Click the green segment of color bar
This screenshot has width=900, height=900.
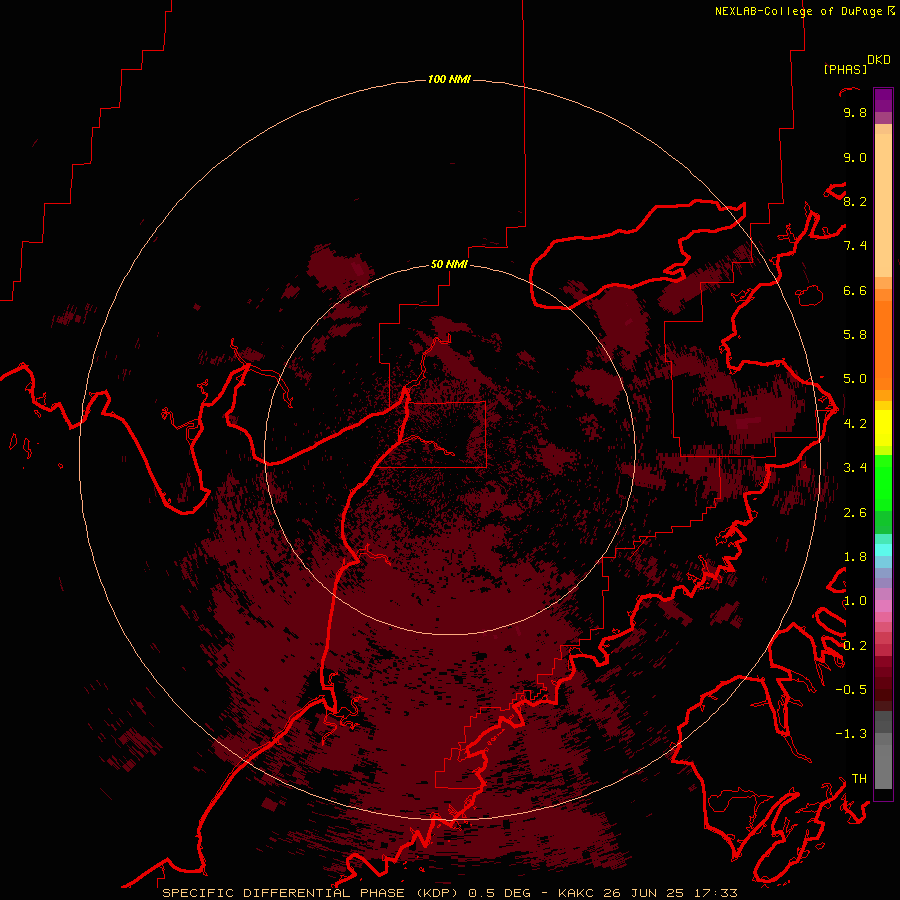point(883,484)
